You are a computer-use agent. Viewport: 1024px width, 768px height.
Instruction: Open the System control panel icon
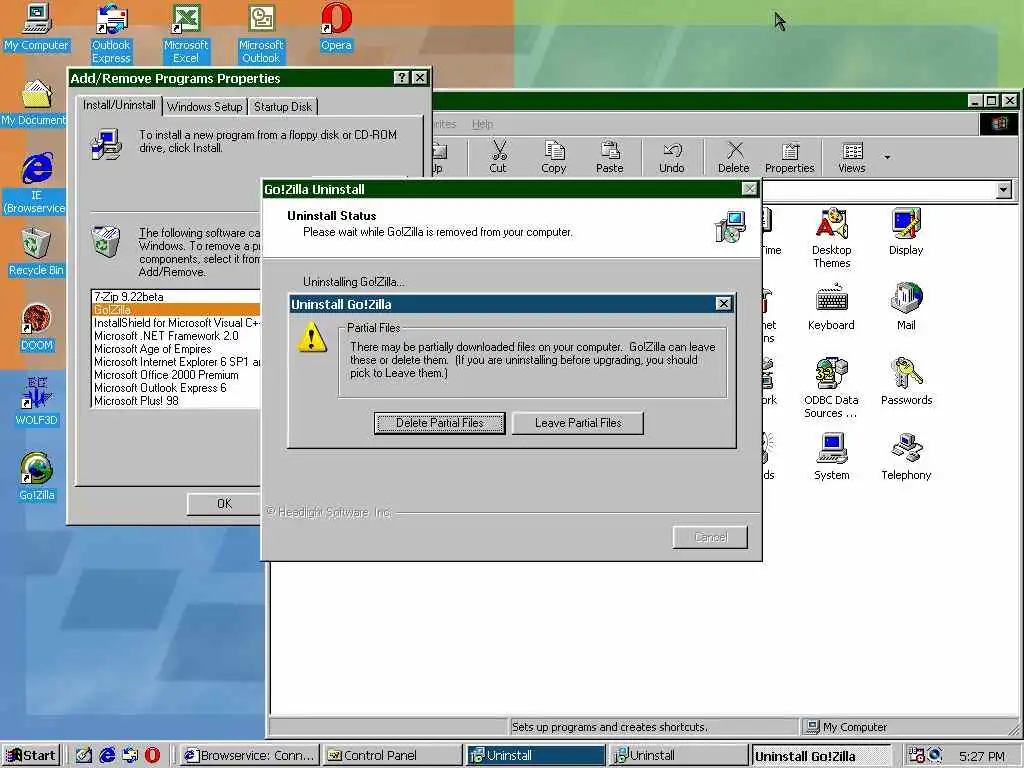[x=831, y=457]
